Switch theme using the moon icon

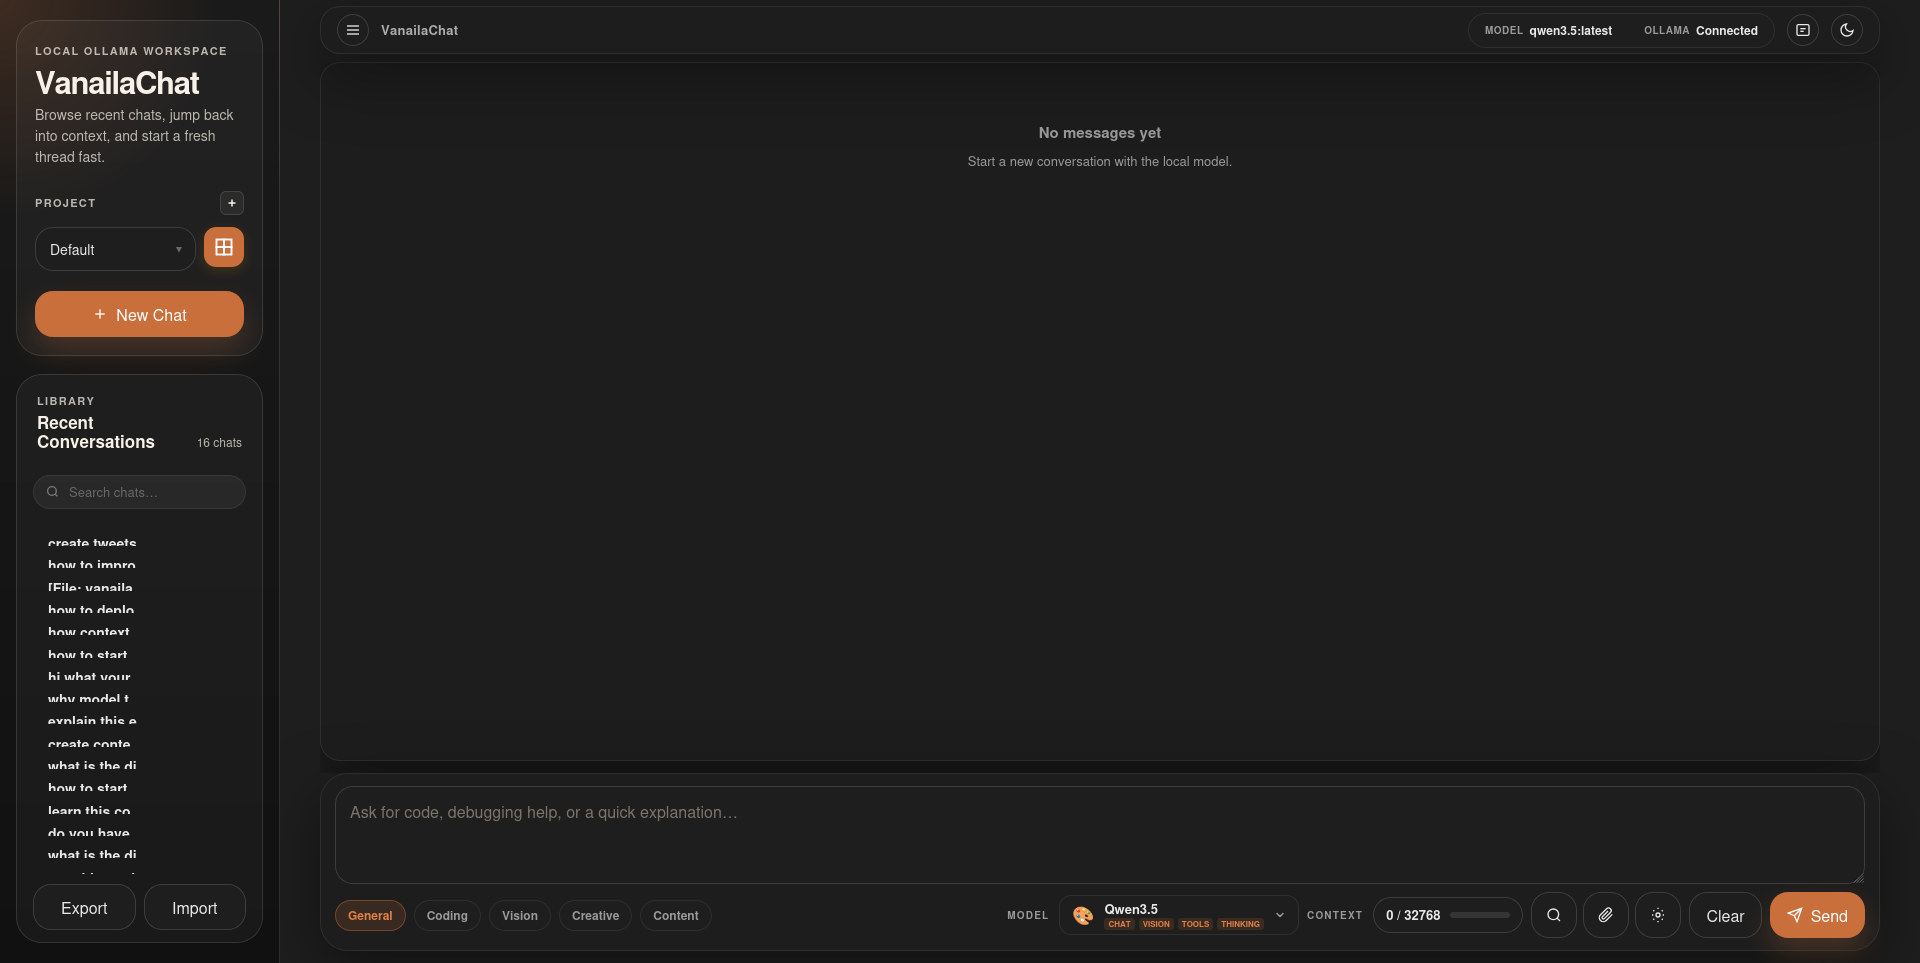[1847, 30]
